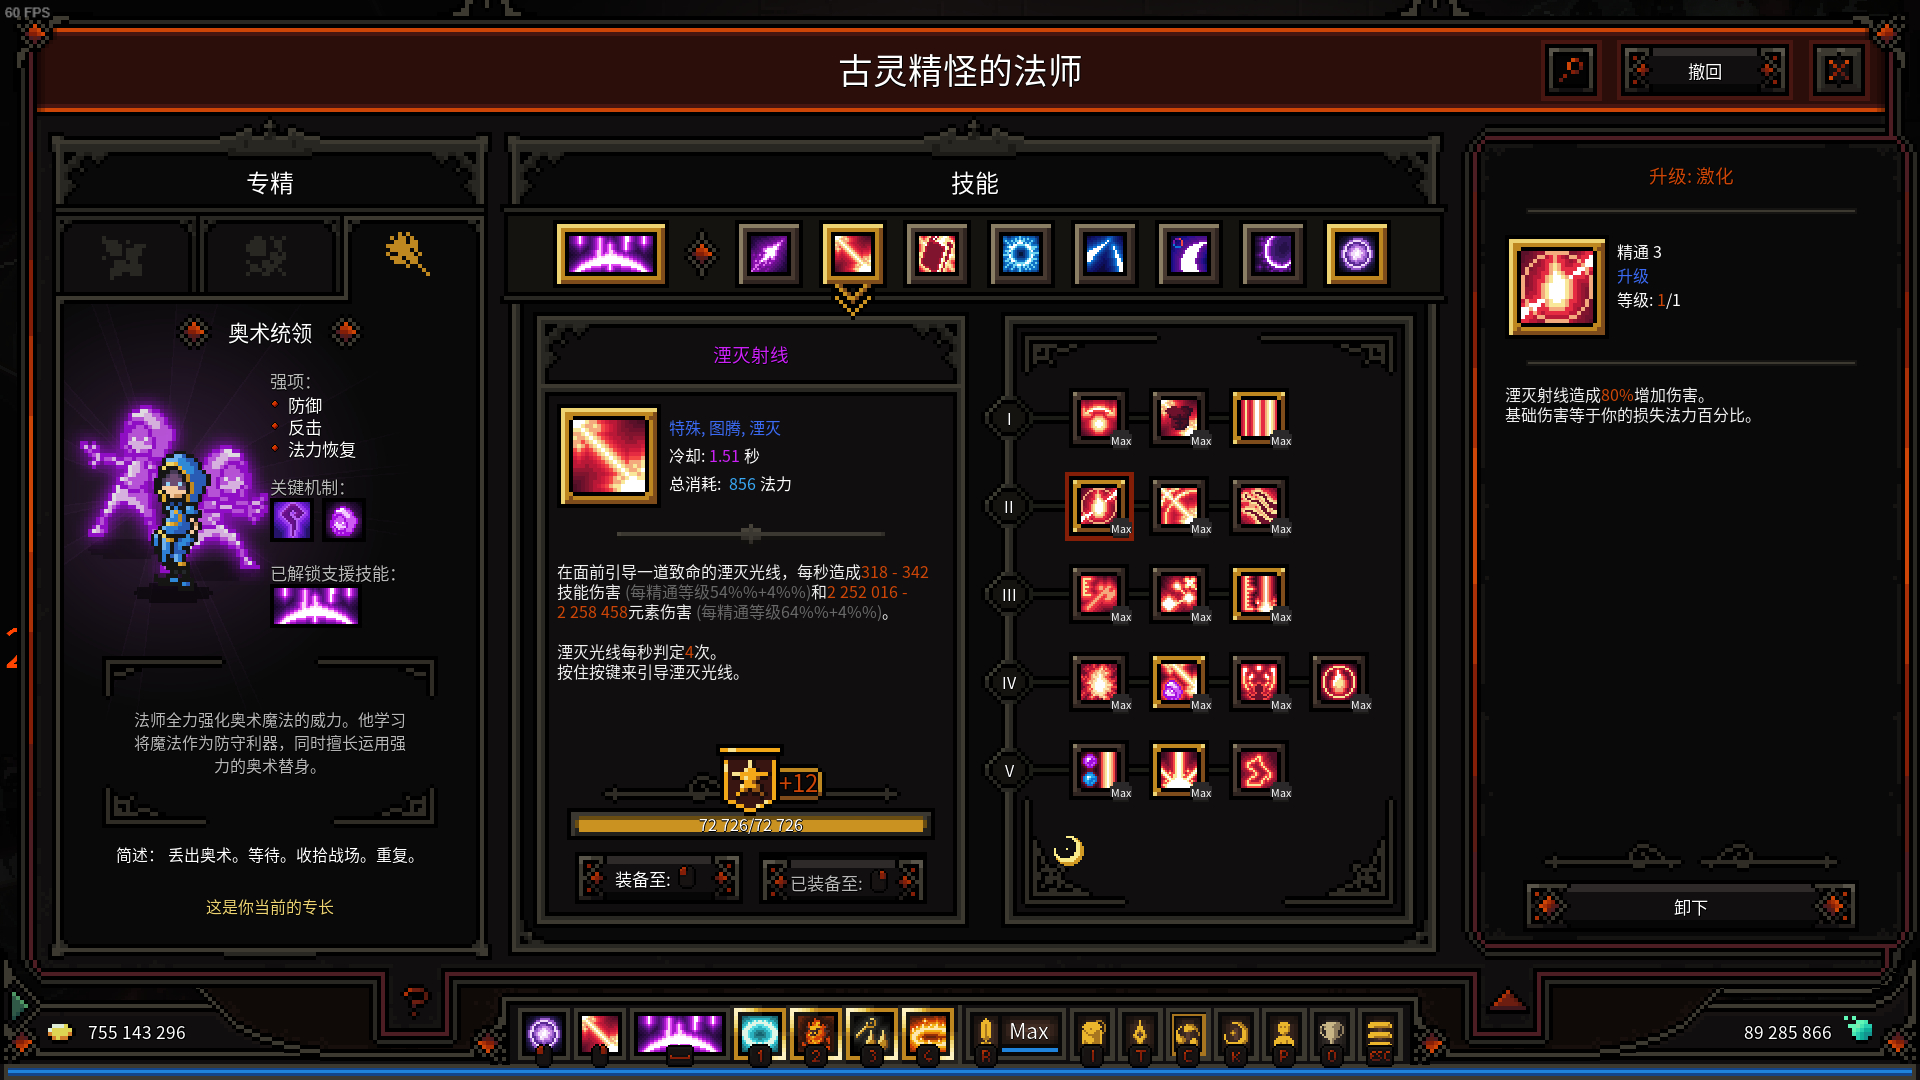The width and height of the screenshot is (1920, 1080).
Task: Expand the red up-arrow panel above the bottom bar
Action: 1508,999
